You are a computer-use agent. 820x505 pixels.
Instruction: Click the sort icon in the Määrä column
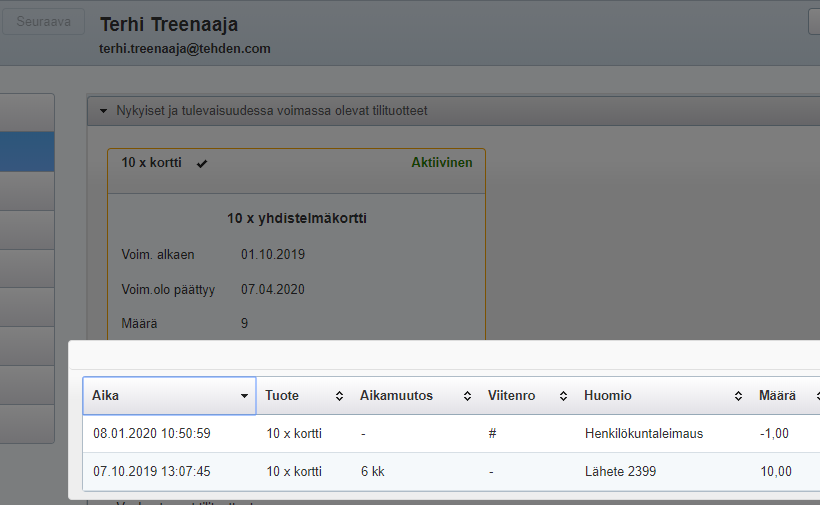[x=816, y=396]
